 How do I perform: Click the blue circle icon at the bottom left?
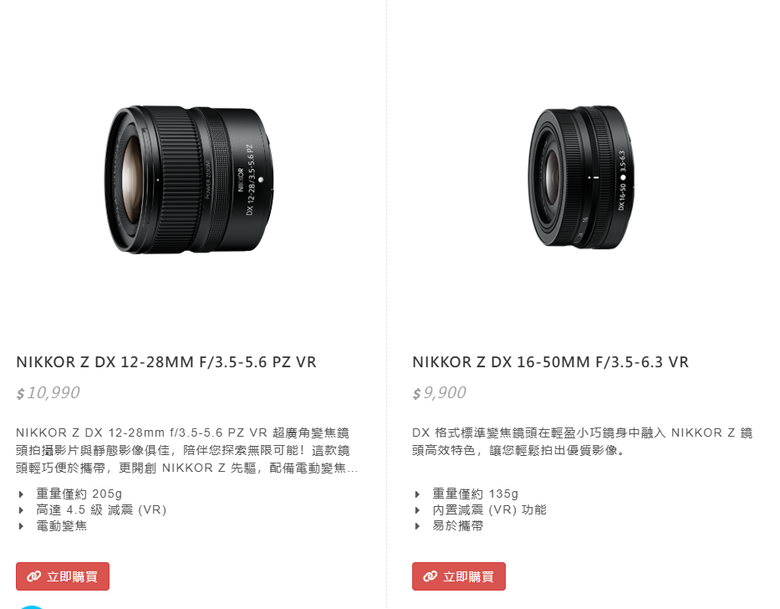pyautogui.click(x=31, y=607)
